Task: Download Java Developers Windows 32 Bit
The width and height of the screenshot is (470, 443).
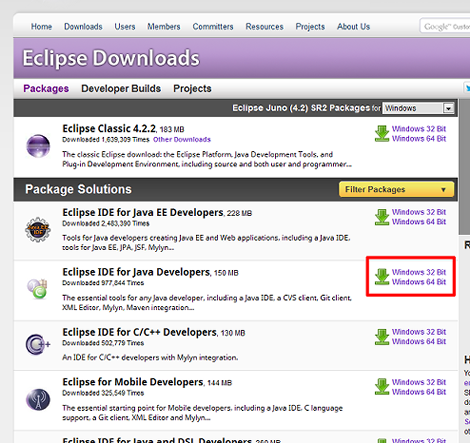Action: tap(419, 272)
